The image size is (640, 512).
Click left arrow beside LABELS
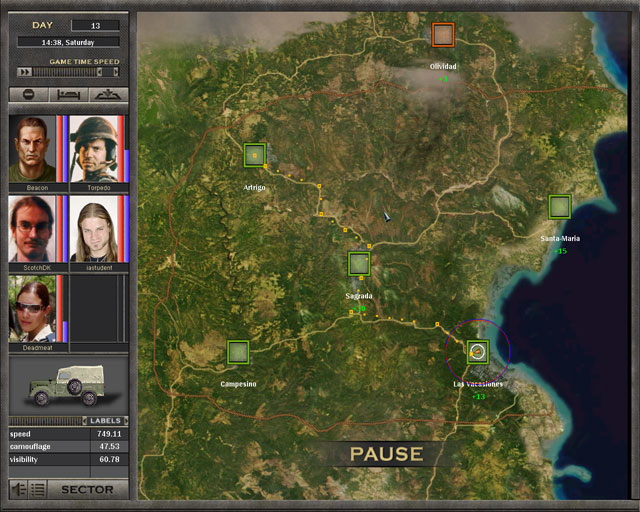[x=84, y=421]
